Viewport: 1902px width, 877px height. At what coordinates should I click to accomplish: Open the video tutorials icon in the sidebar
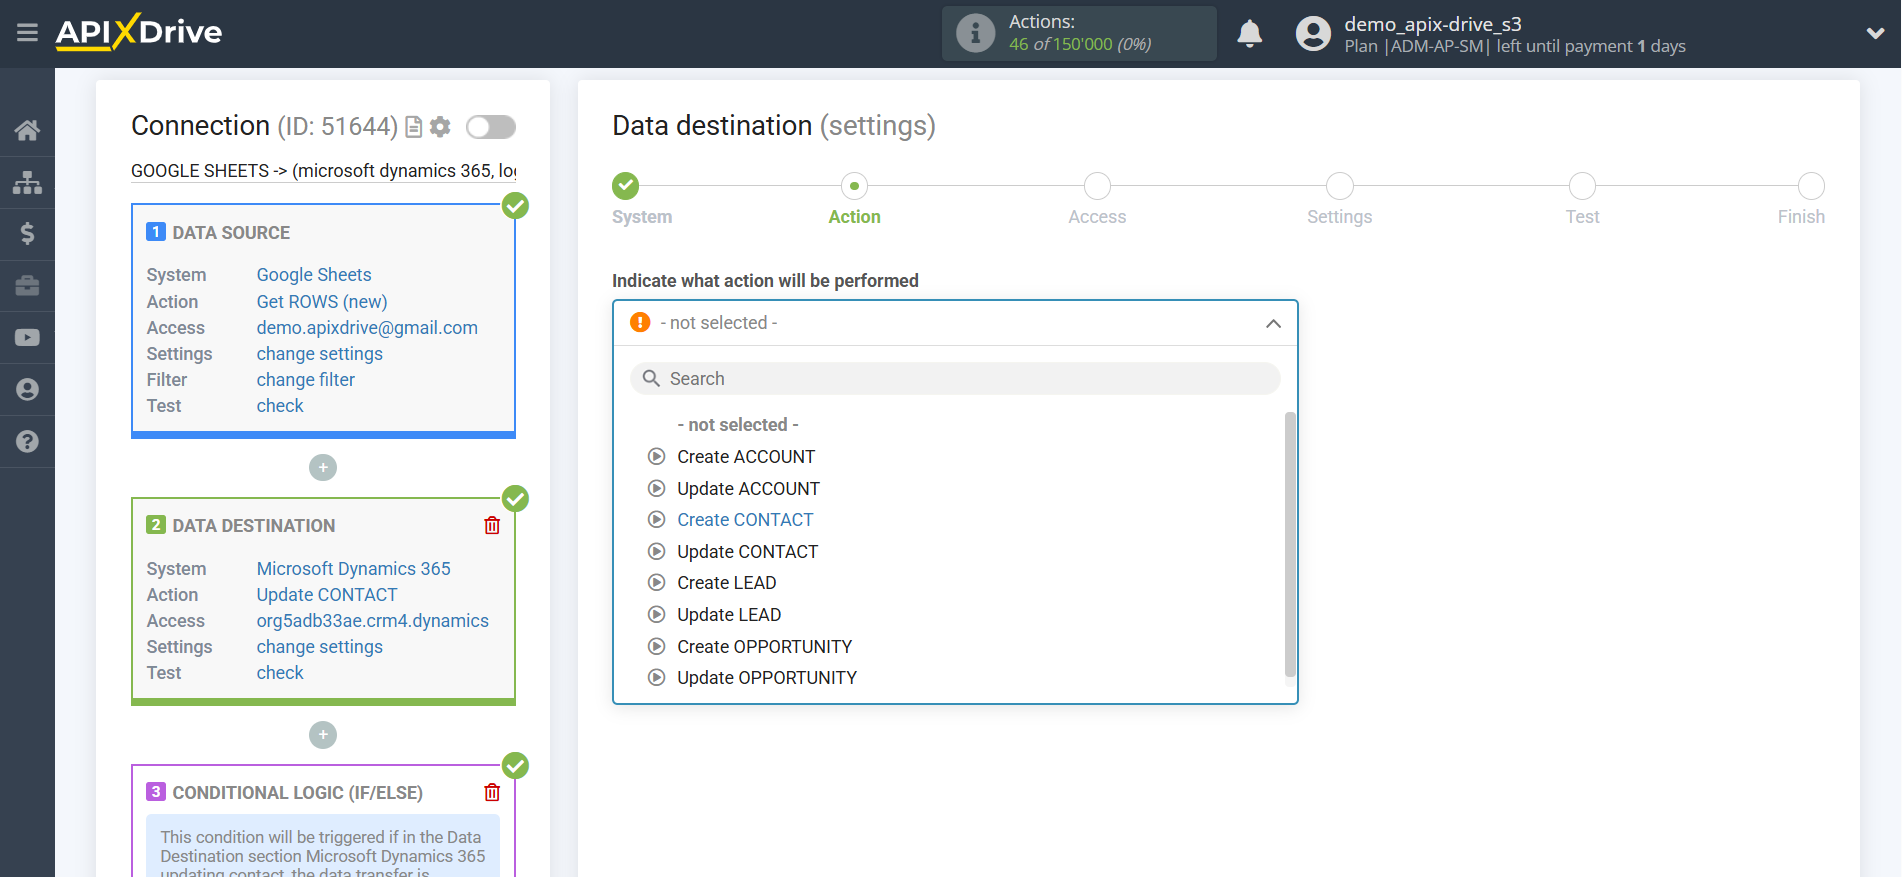pos(27,338)
